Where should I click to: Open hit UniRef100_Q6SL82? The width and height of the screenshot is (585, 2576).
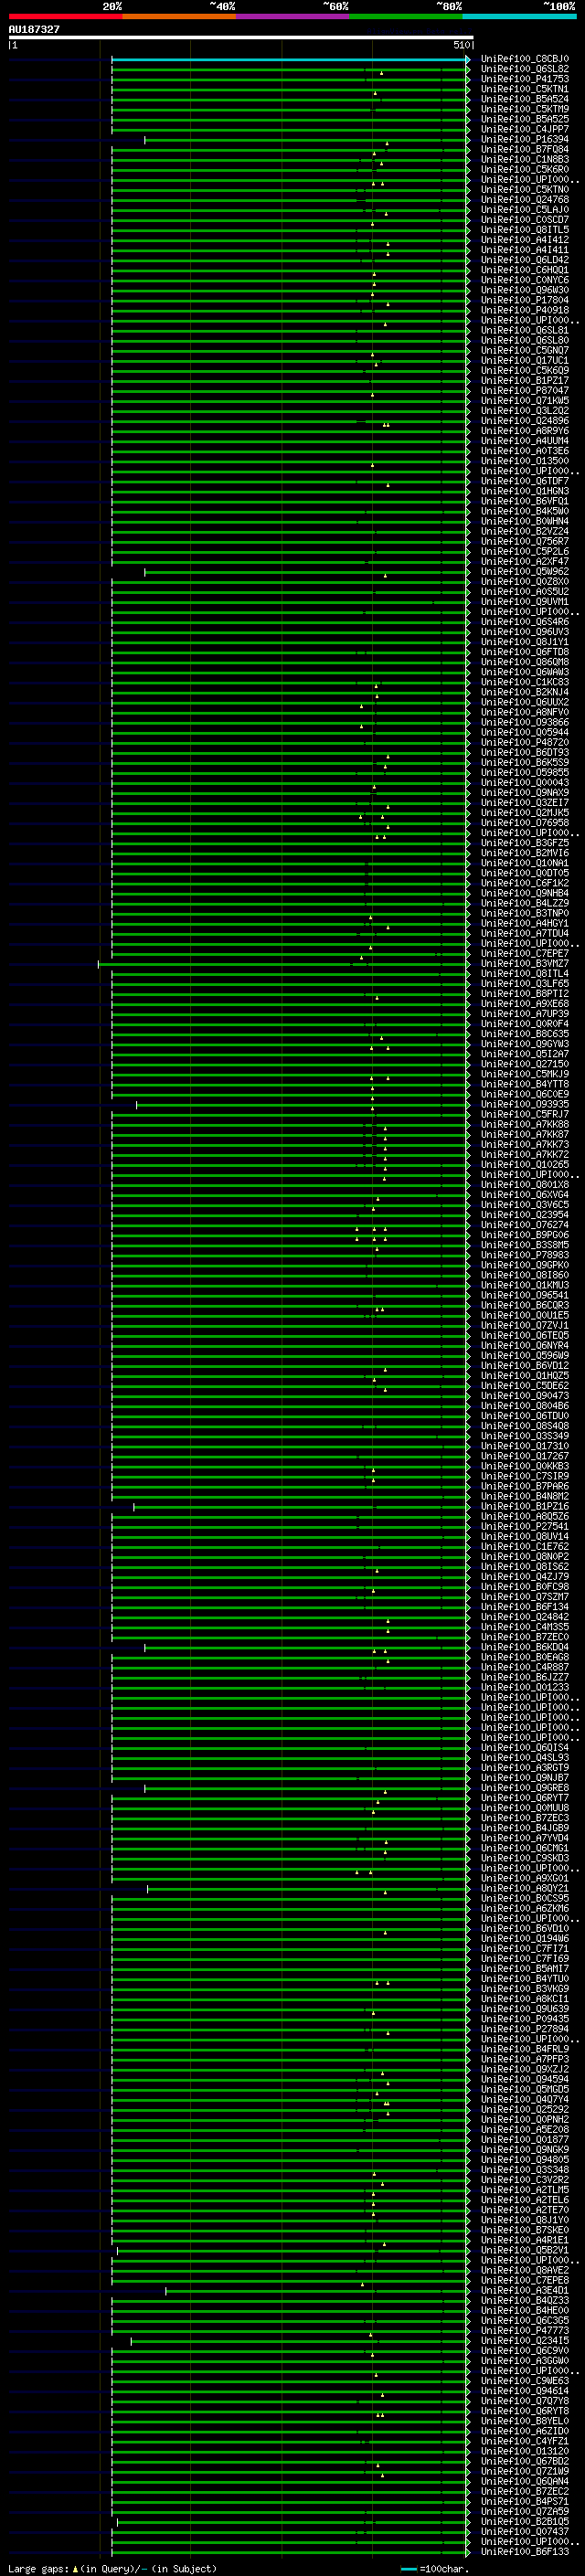525,69
